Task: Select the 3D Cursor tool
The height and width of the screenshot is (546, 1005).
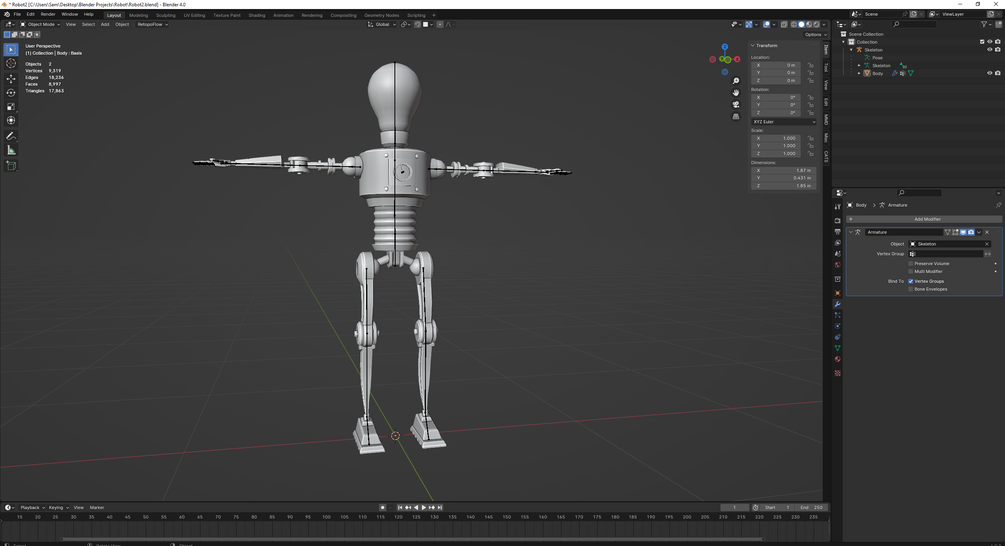Action: (11, 63)
